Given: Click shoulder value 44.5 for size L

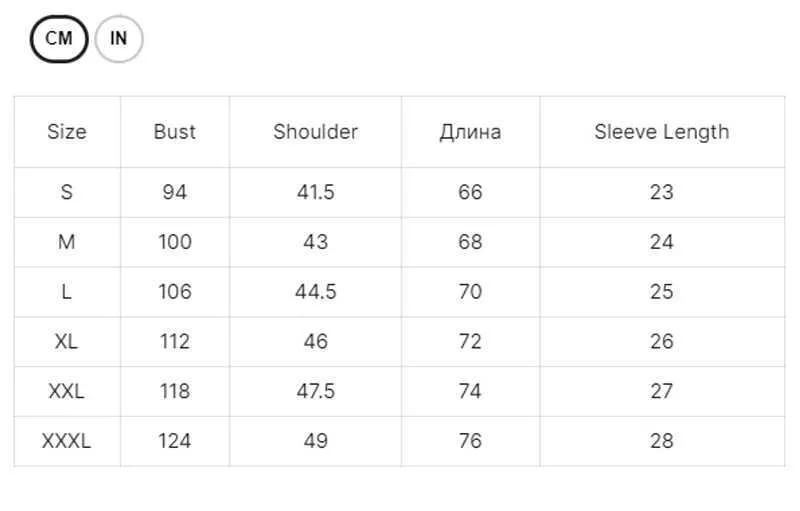Looking at the screenshot, I should point(315,292).
